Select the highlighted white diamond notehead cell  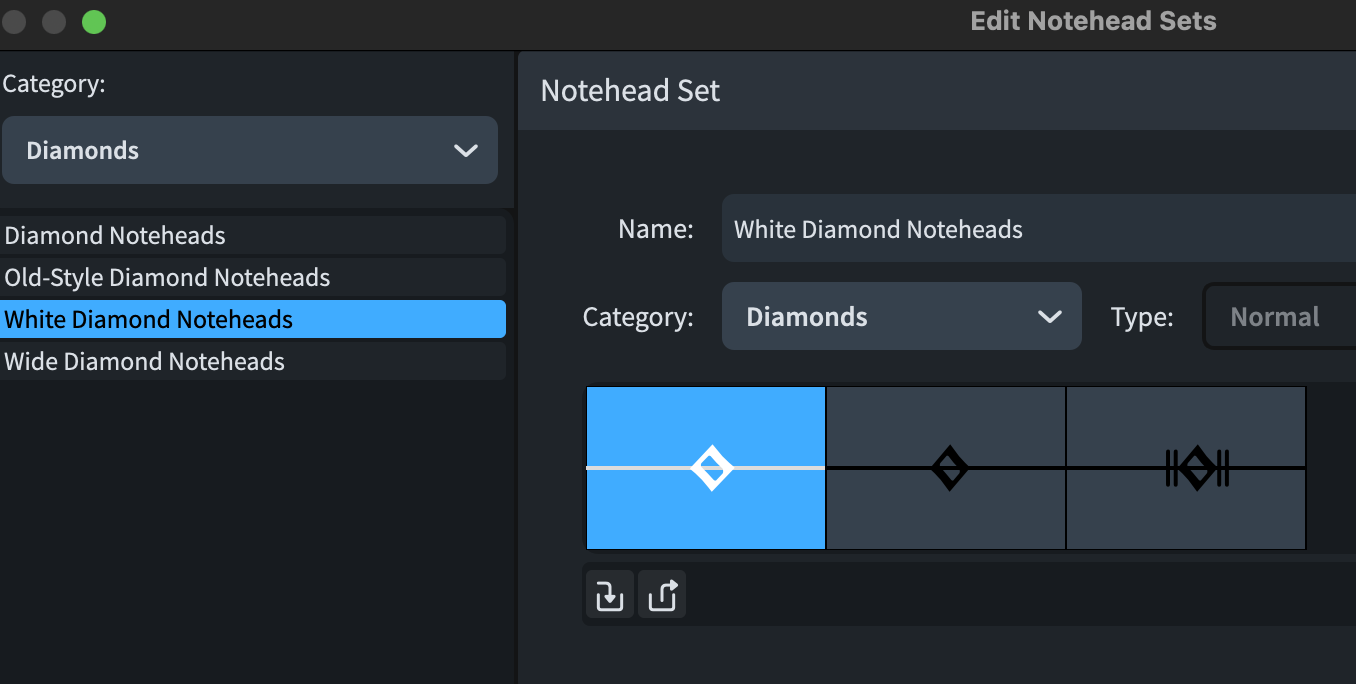pyautogui.click(x=706, y=468)
